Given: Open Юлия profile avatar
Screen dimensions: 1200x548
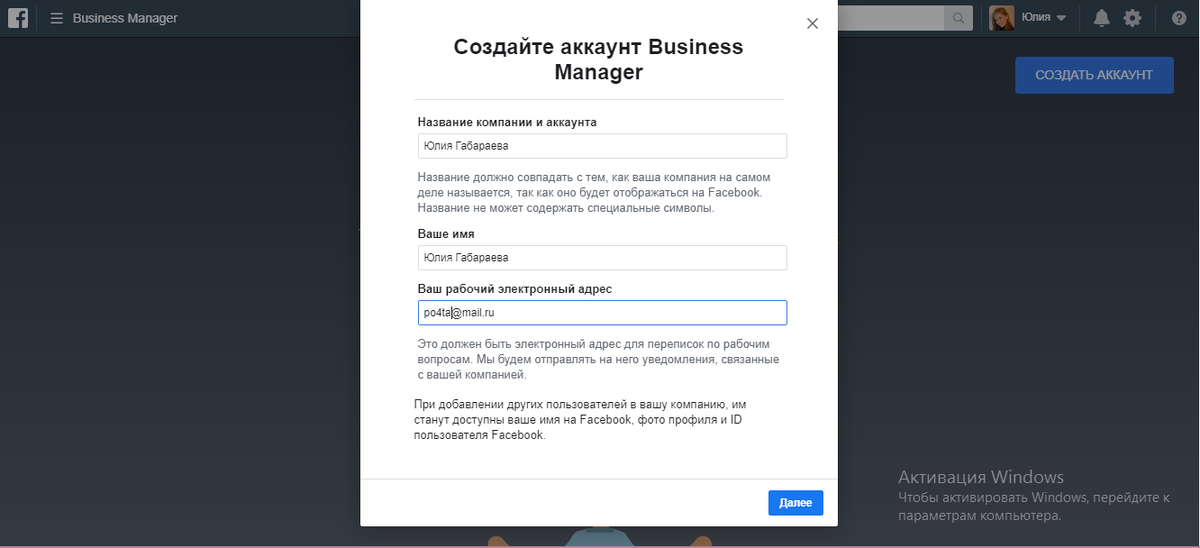Looking at the screenshot, I should pos(1002,18).
